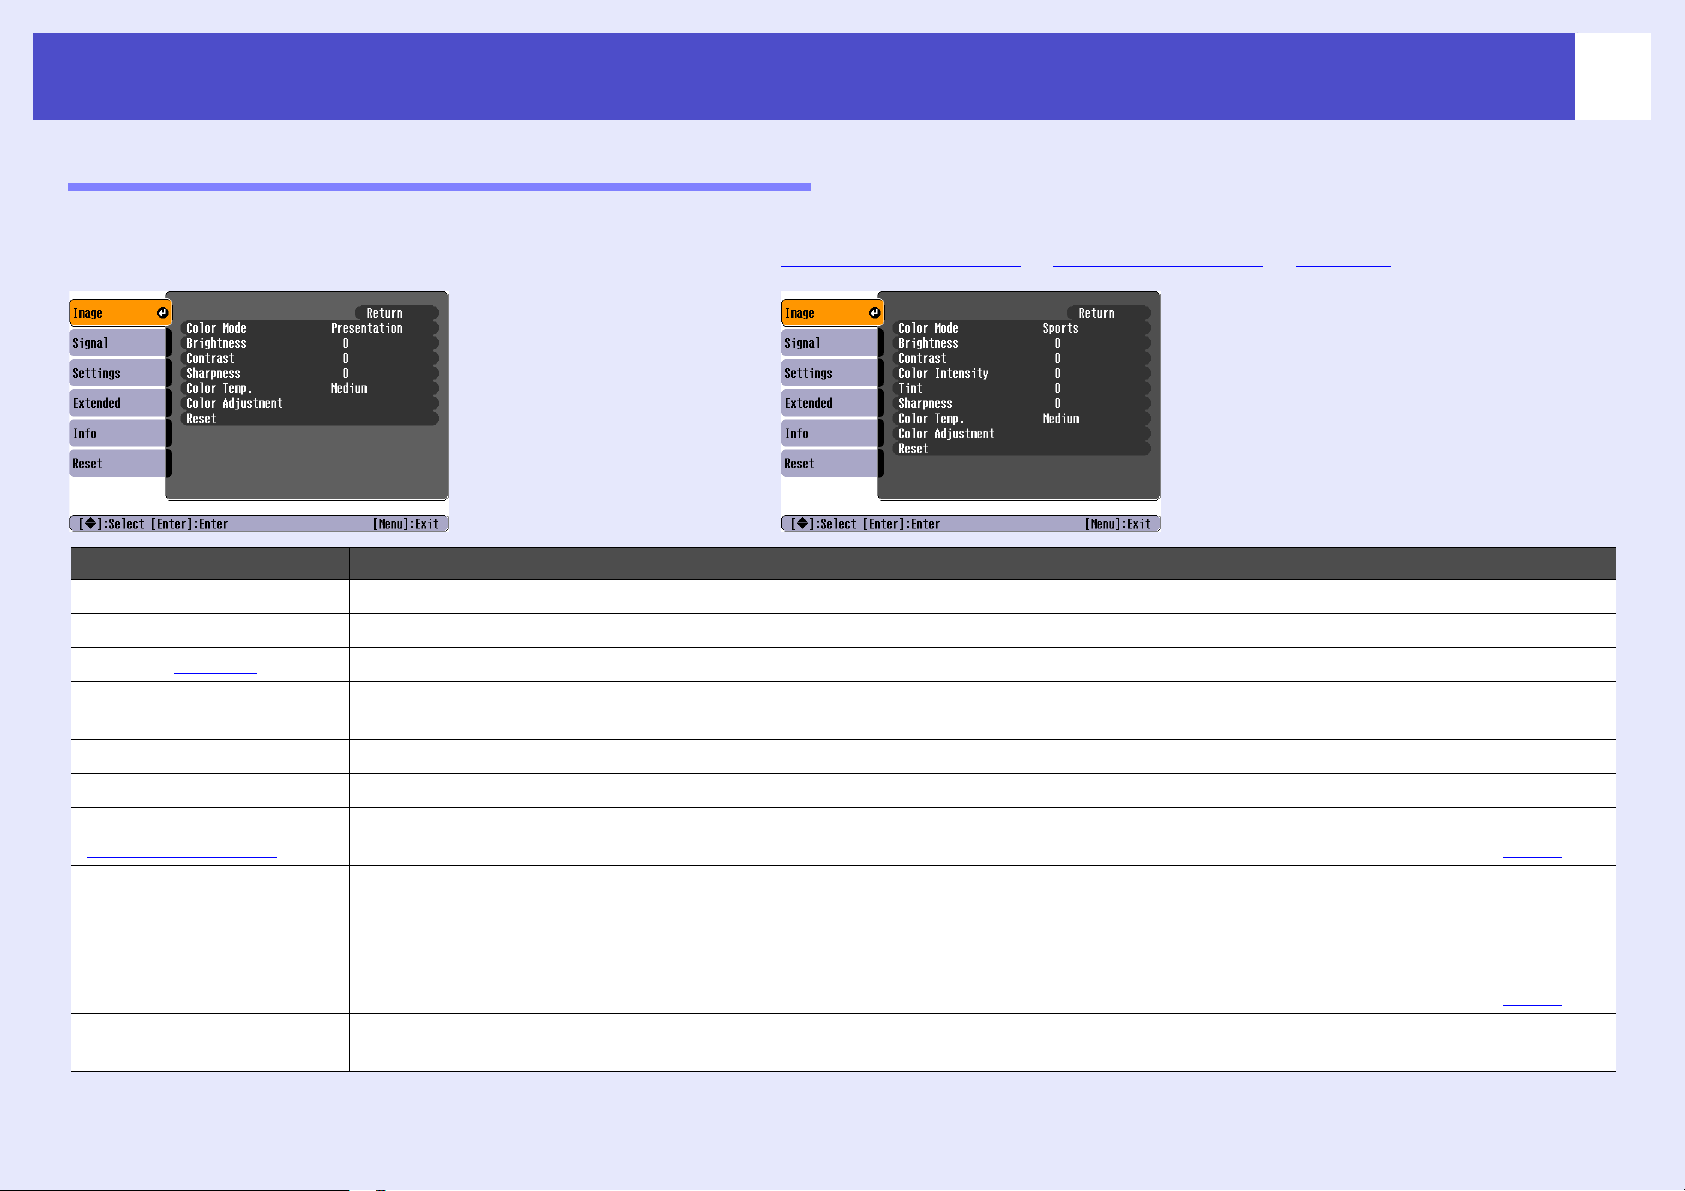The width and height of the screenshot is (1685, 1191).
Task: Select Color Temp. row in Sports menu
Action: pyautogui.click(x=1022, y=418)
